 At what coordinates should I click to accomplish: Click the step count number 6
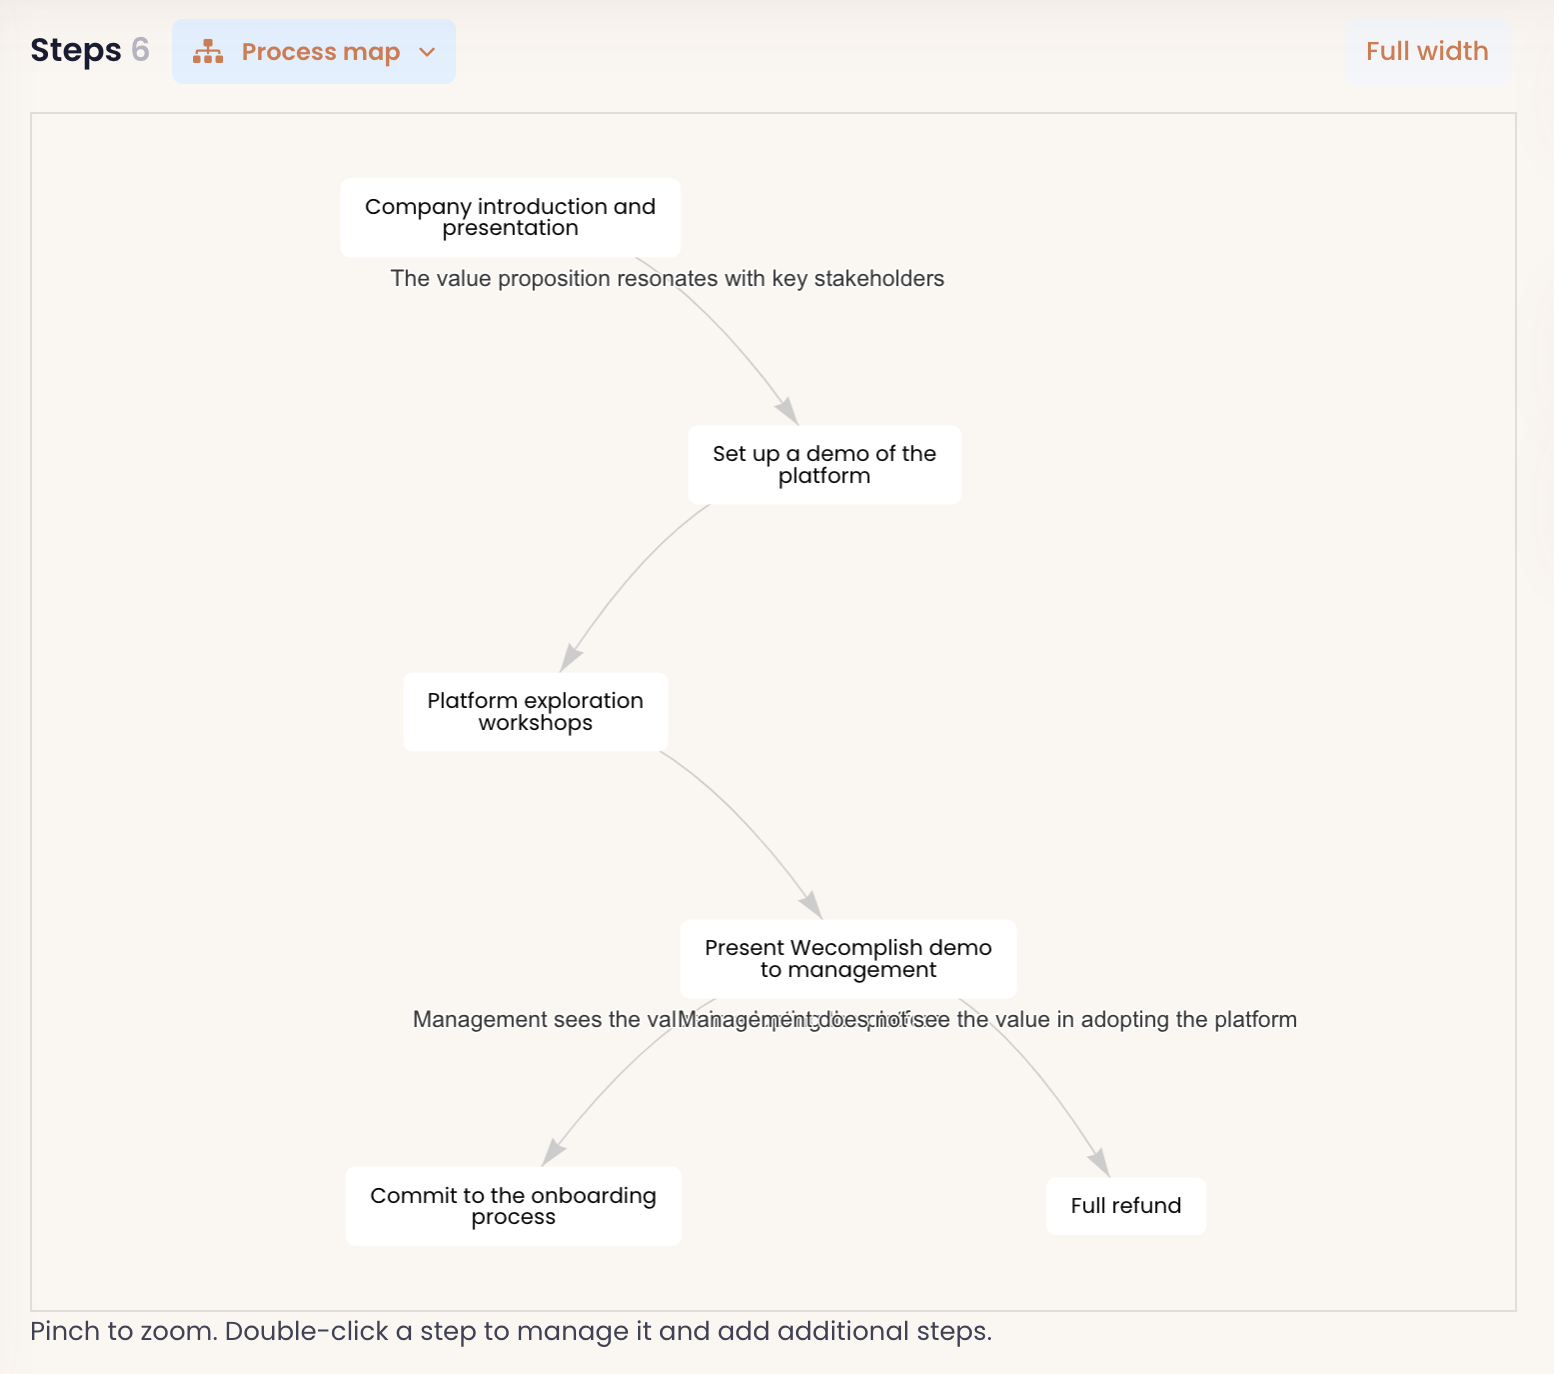tap(140, 50)
